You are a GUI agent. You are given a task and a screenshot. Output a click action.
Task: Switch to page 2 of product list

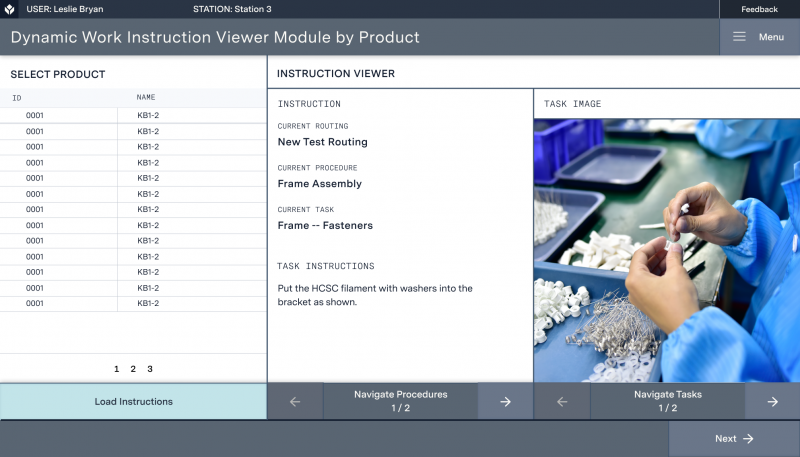133,369
